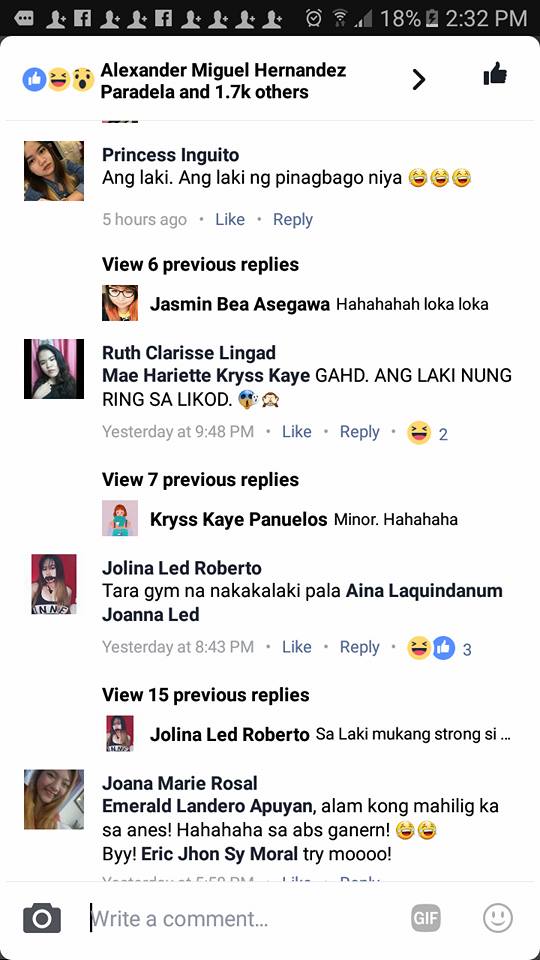Reply to Ruth Clarisse Lingad's comment

coord(359,432)
